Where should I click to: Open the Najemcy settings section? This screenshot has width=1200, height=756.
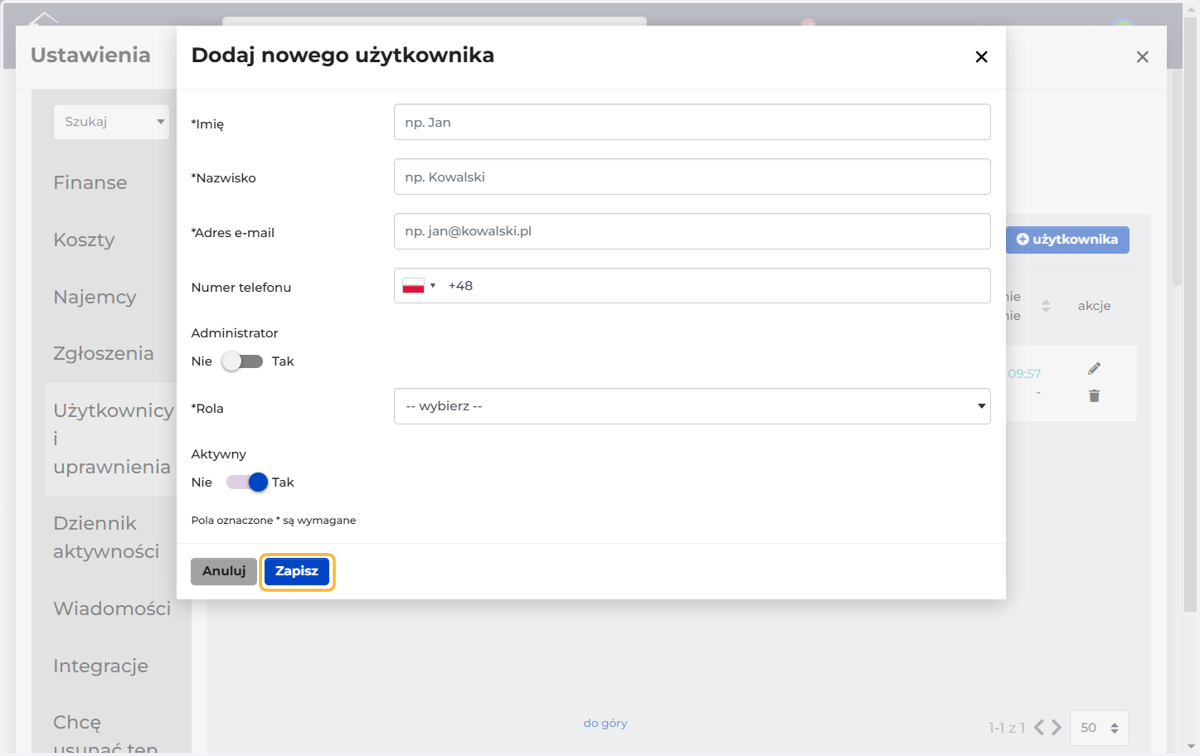(95, 297)
